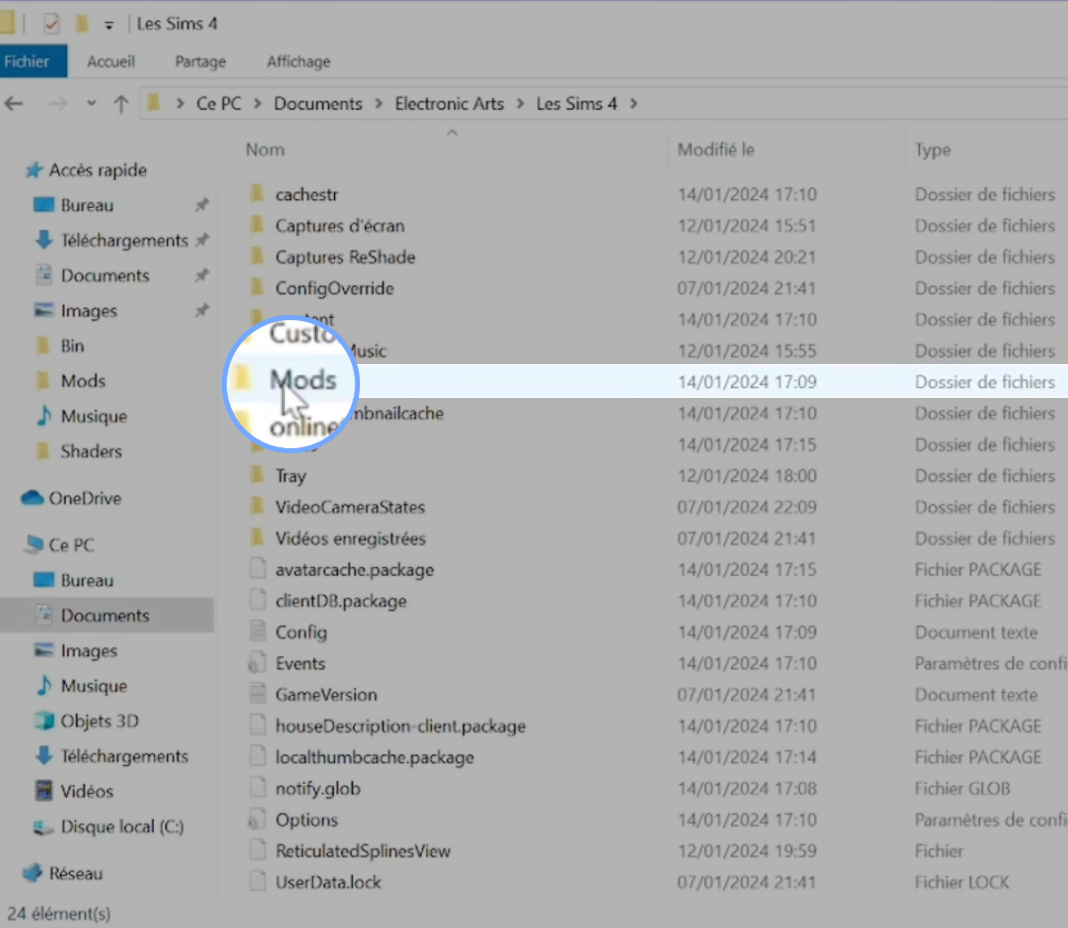Switch to the Affichage ribbon tab
The width and height of the screenshot is (1068, 928).
point(298,61)
